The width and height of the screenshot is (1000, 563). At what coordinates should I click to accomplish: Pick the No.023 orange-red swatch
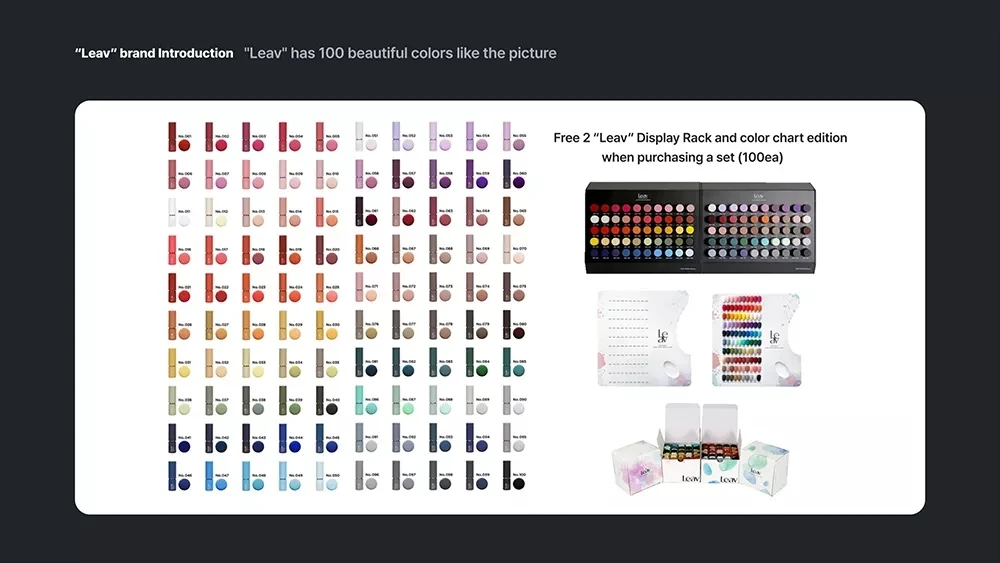click(258, 296)
